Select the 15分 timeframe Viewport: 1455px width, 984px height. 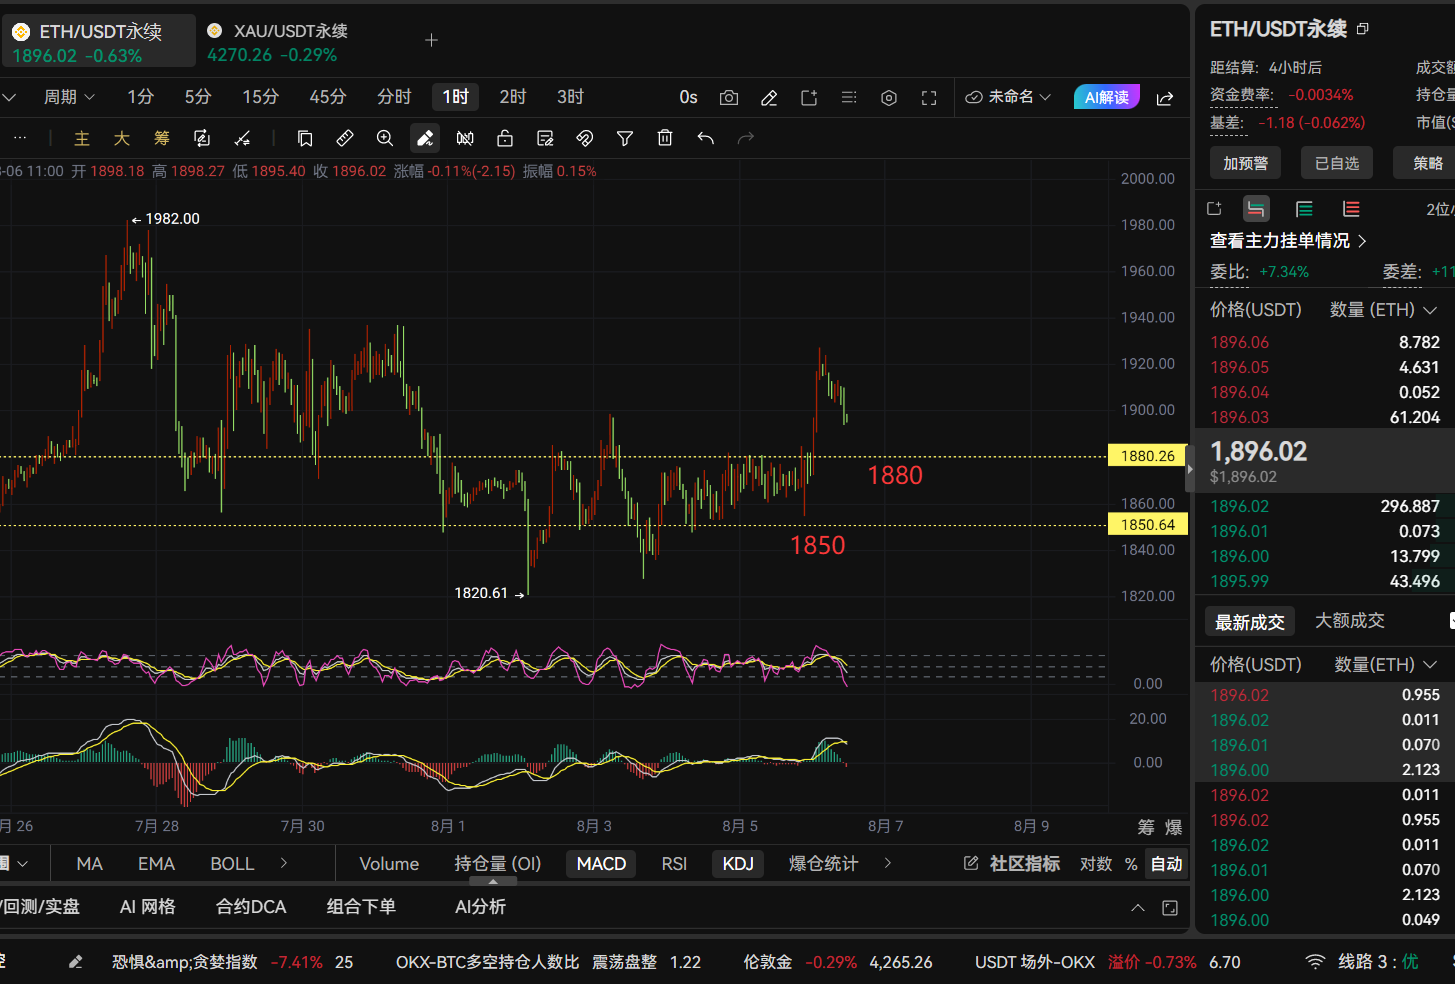point(260,97)
